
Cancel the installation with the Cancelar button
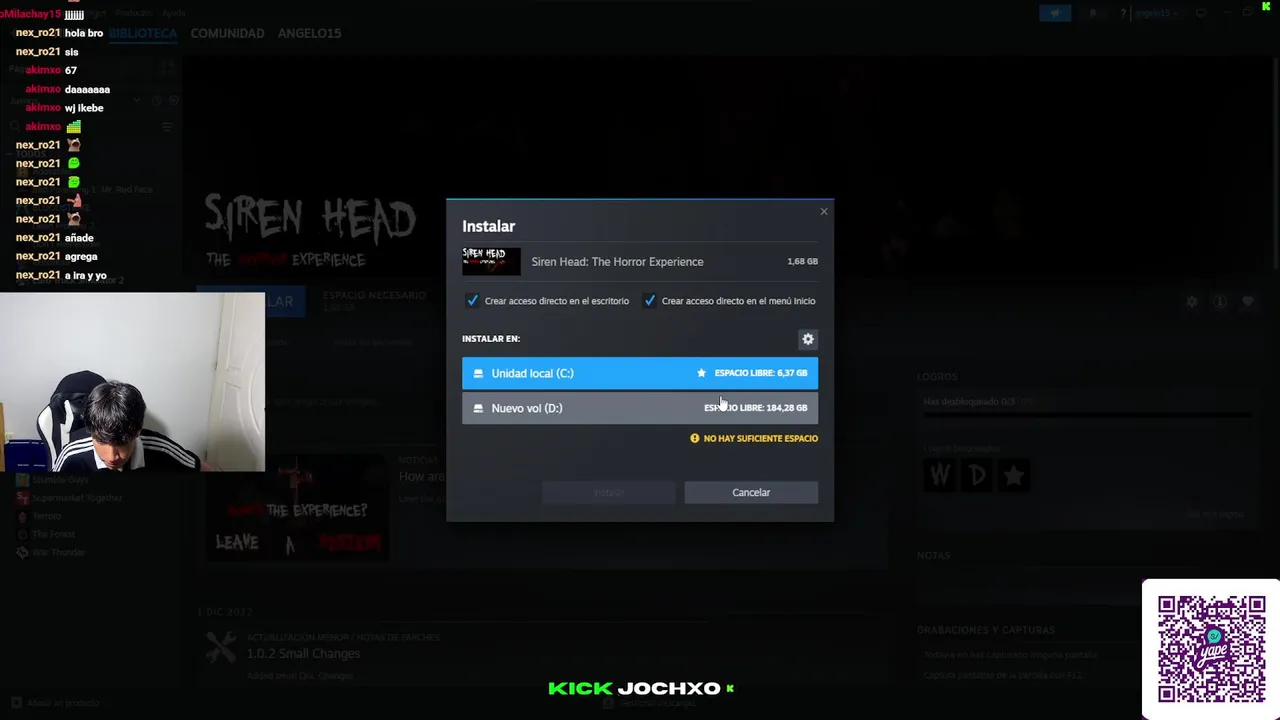[x=751, y=492]
